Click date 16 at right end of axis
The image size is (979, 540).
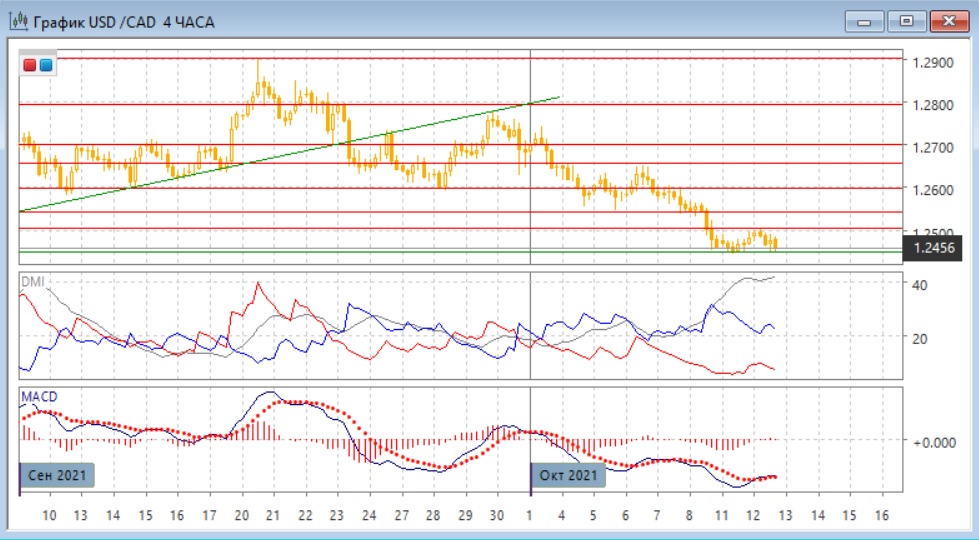881,515
